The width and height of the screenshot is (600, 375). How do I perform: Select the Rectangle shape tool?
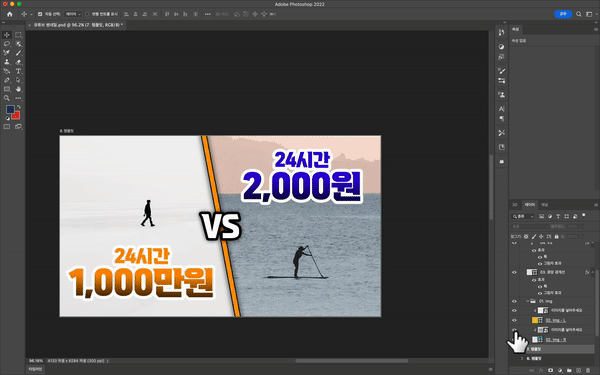pyautogui.click(x=7, y=89)
